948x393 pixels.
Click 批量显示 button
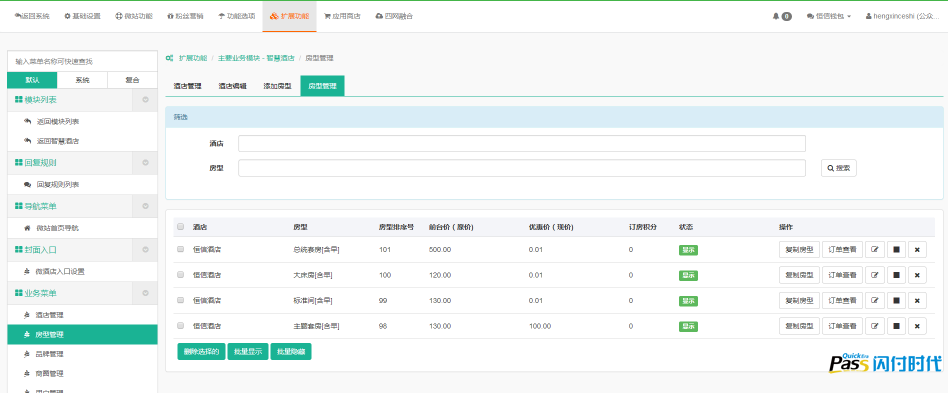coord(247,351)
